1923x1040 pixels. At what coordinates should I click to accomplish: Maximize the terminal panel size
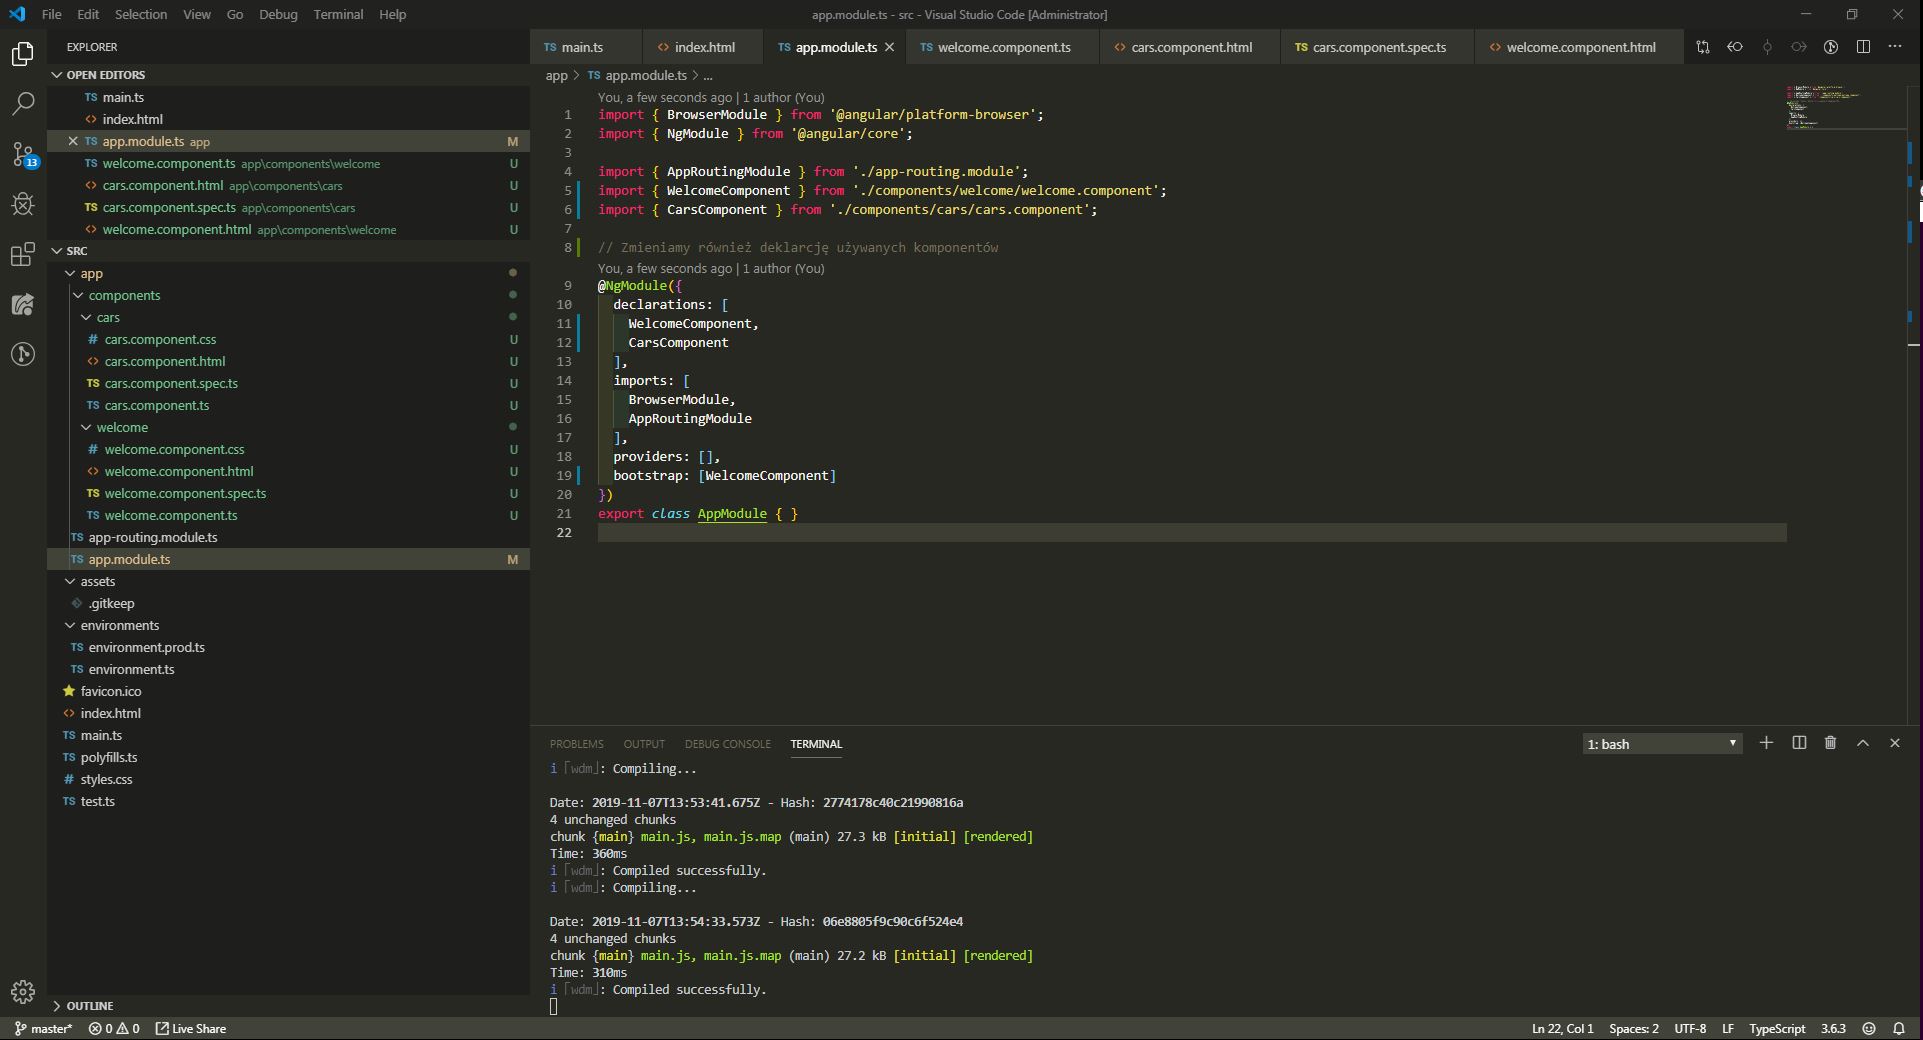coord(1863,743)
